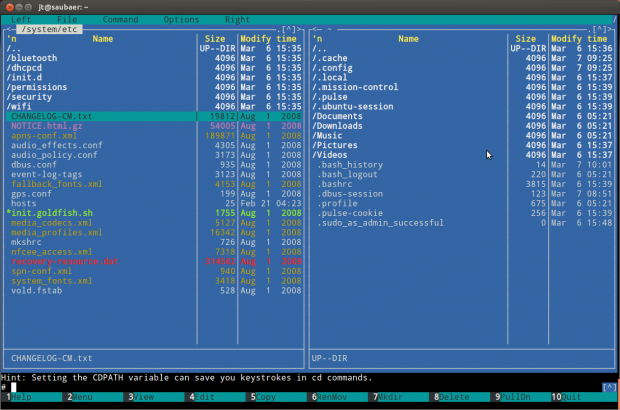The width and height of the screenshot is (620, 410).
Task: Select the parent directory entry in right panel
Action: tap(320, 48)
